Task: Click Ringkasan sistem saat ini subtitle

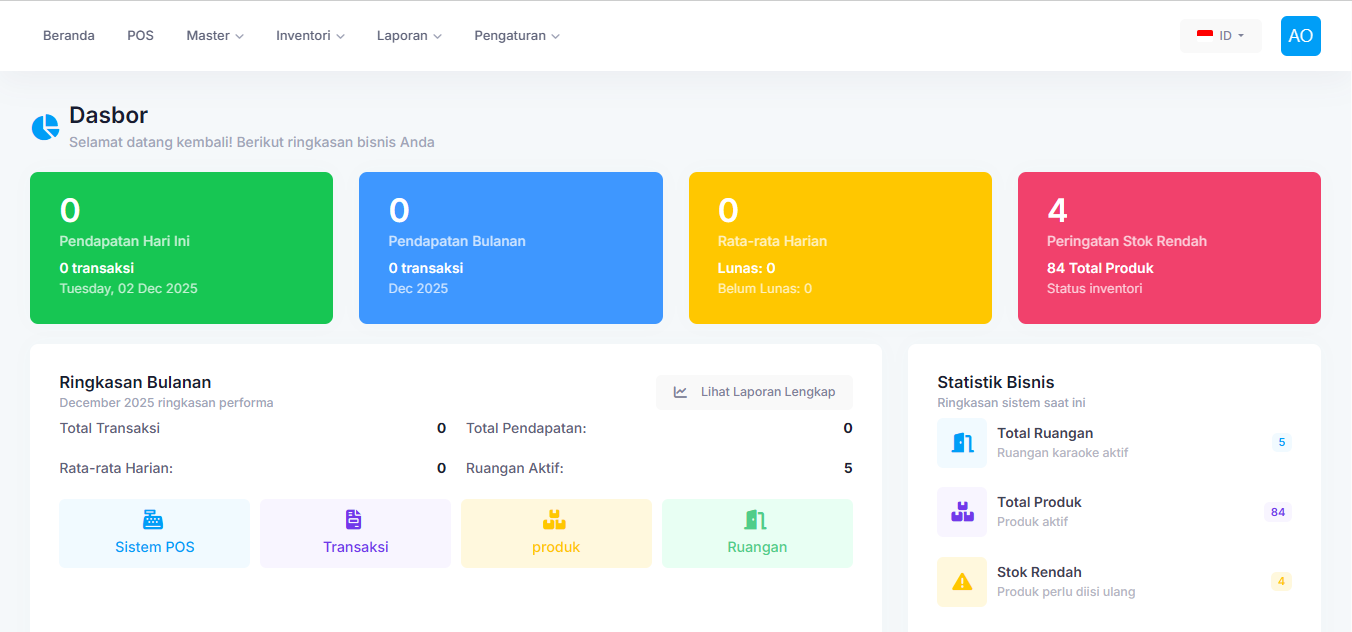Action: click(1011, 403)
